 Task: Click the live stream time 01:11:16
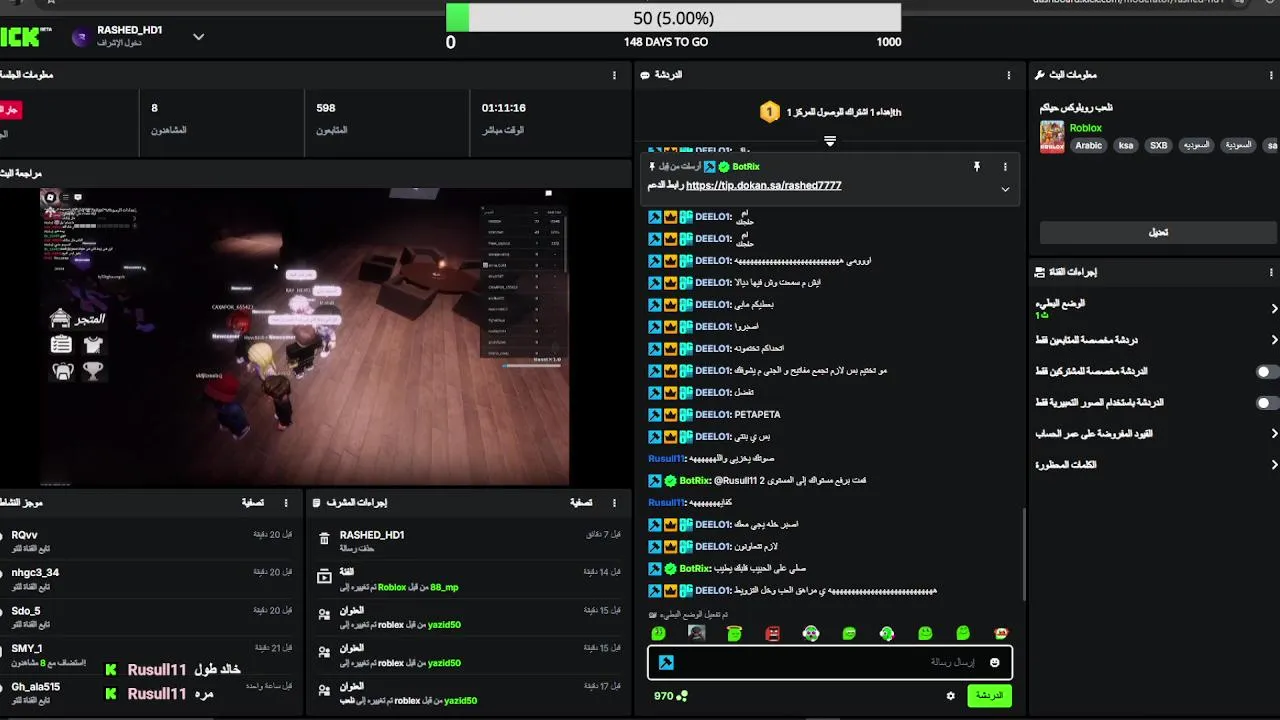(x=503, y=108)
